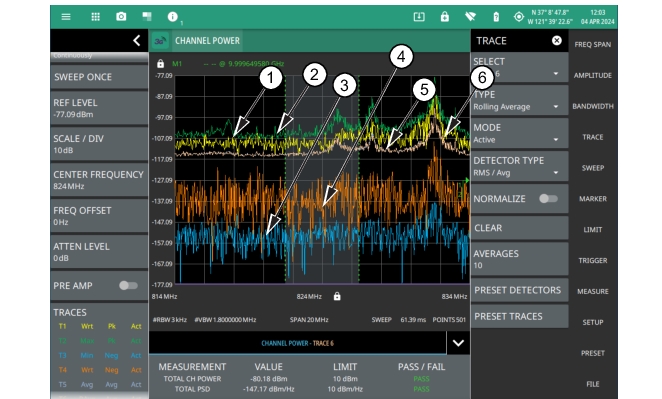Click the padlock icon in the top bar
The image size is (662, 399).
click(x=445, y=16)
